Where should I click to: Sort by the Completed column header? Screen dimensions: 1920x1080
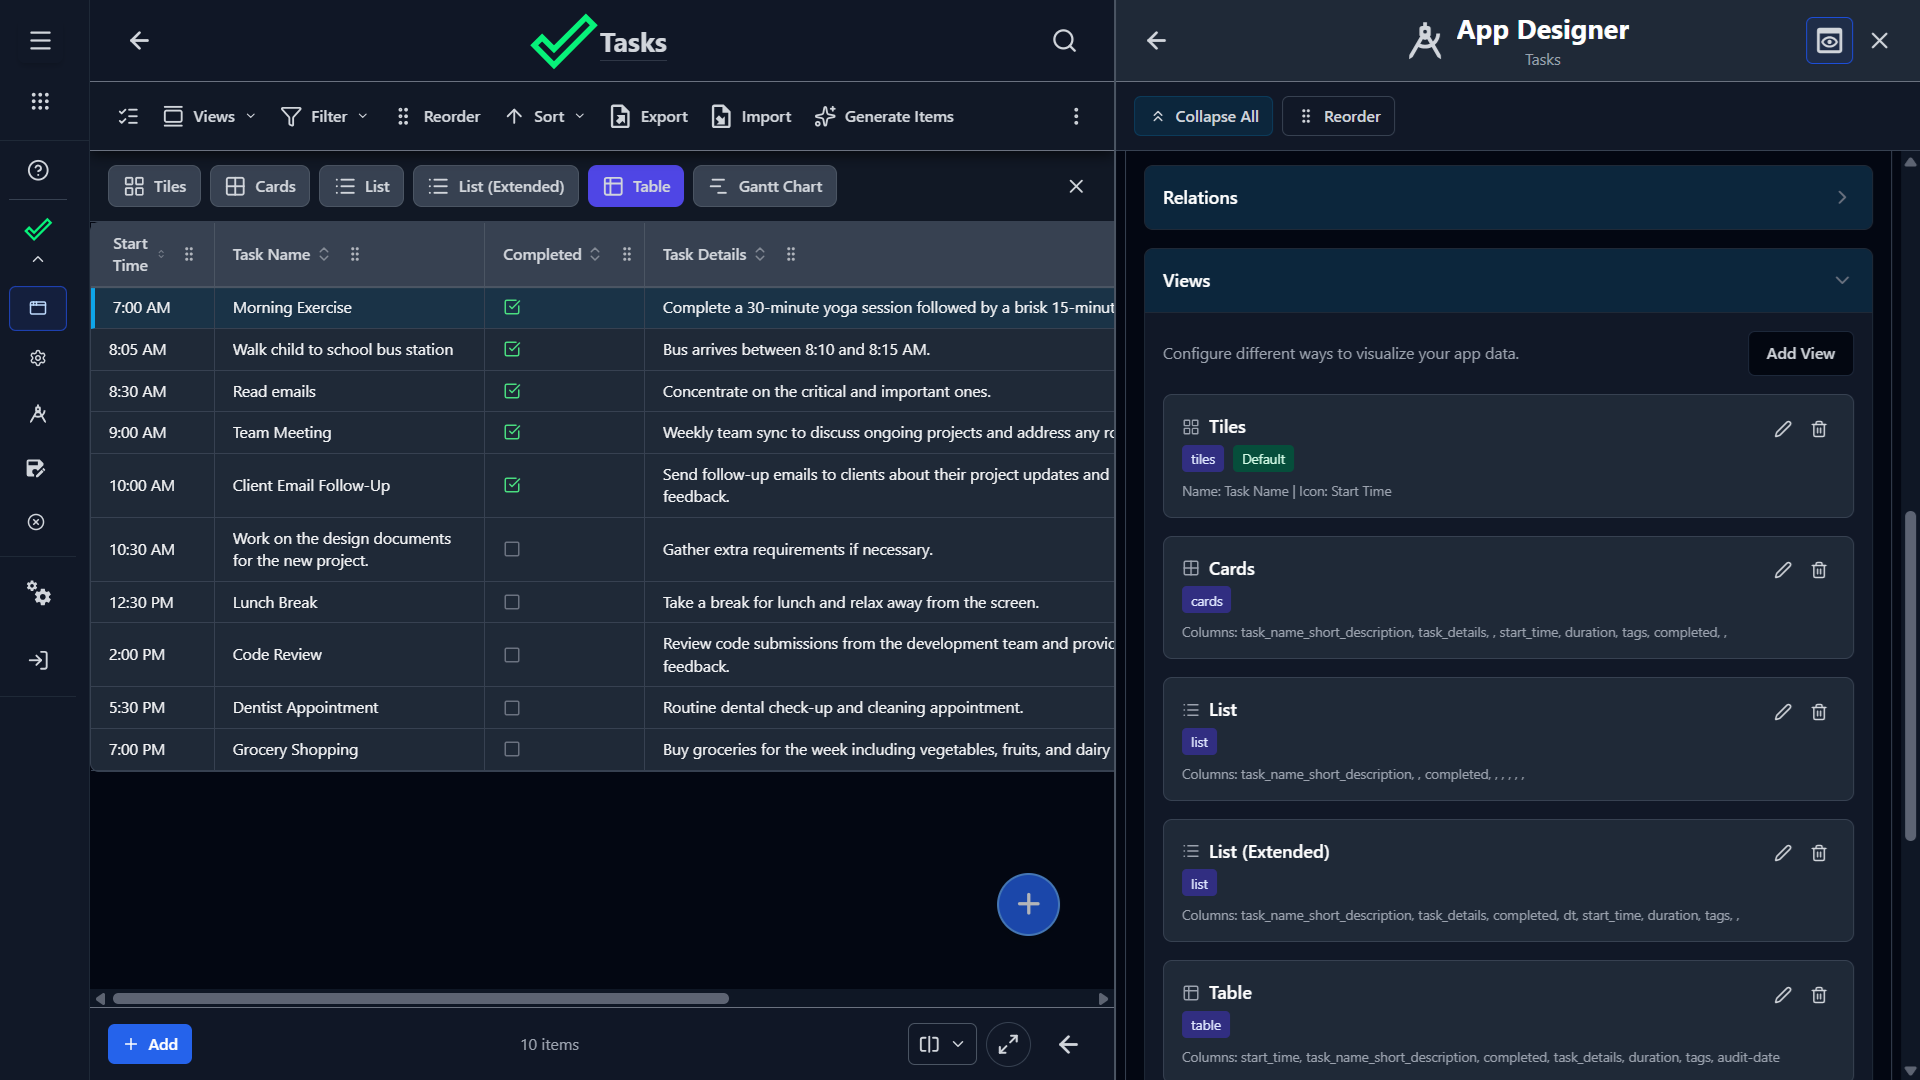click(x=551, y=254)
